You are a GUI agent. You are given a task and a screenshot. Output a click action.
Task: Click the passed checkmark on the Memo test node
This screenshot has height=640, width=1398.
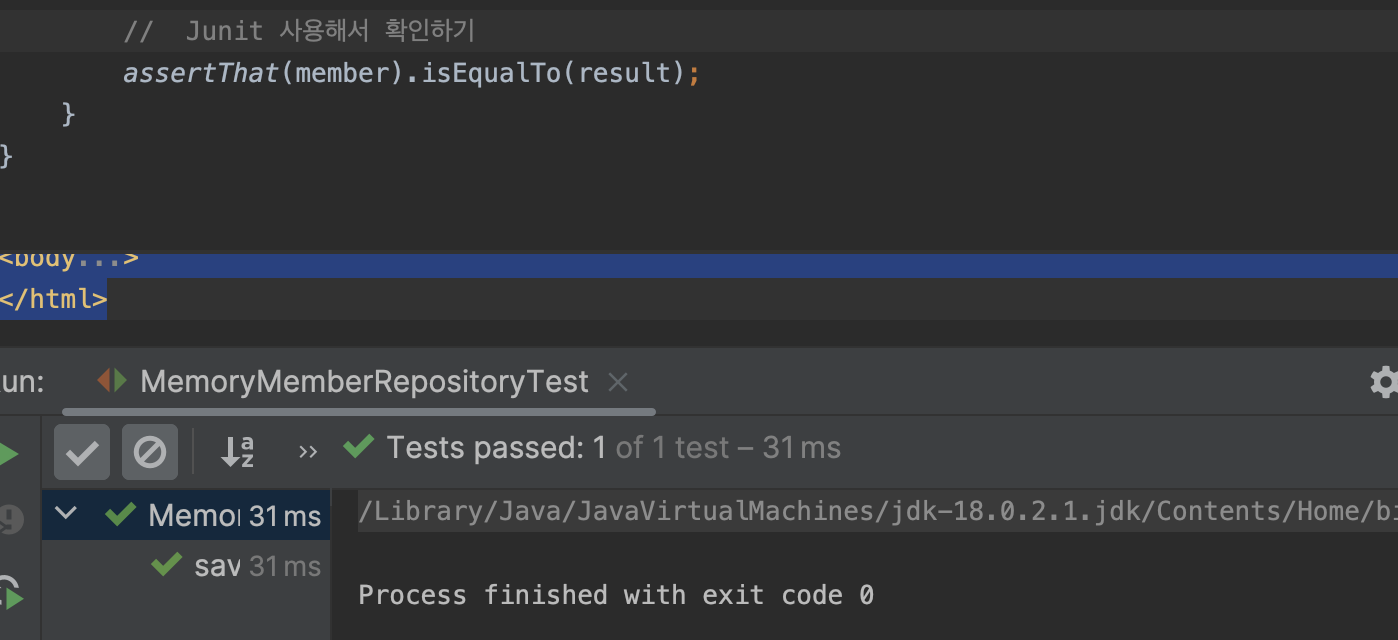click(120, 514)
